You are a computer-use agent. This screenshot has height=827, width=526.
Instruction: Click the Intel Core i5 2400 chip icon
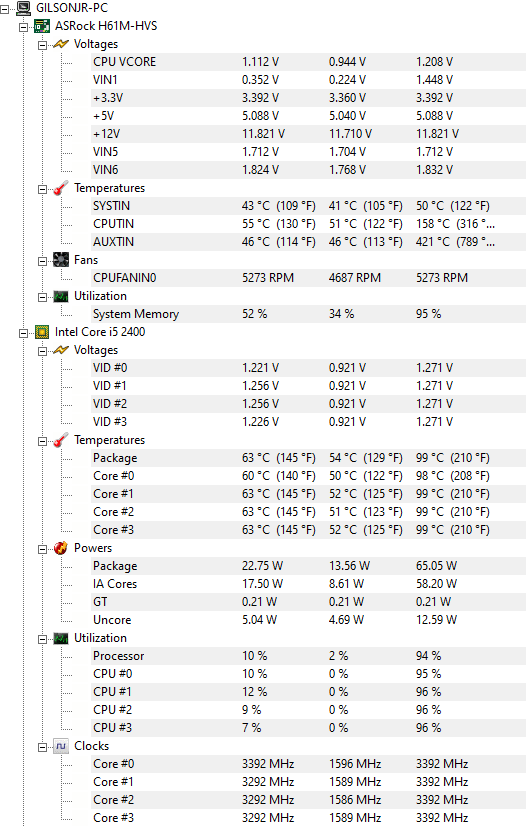pyautogui.click(x=42, y=332)
